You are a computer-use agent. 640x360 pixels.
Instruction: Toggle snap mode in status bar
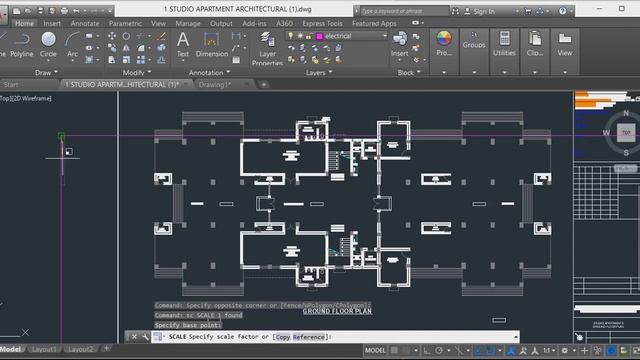[x=406, y=351]
